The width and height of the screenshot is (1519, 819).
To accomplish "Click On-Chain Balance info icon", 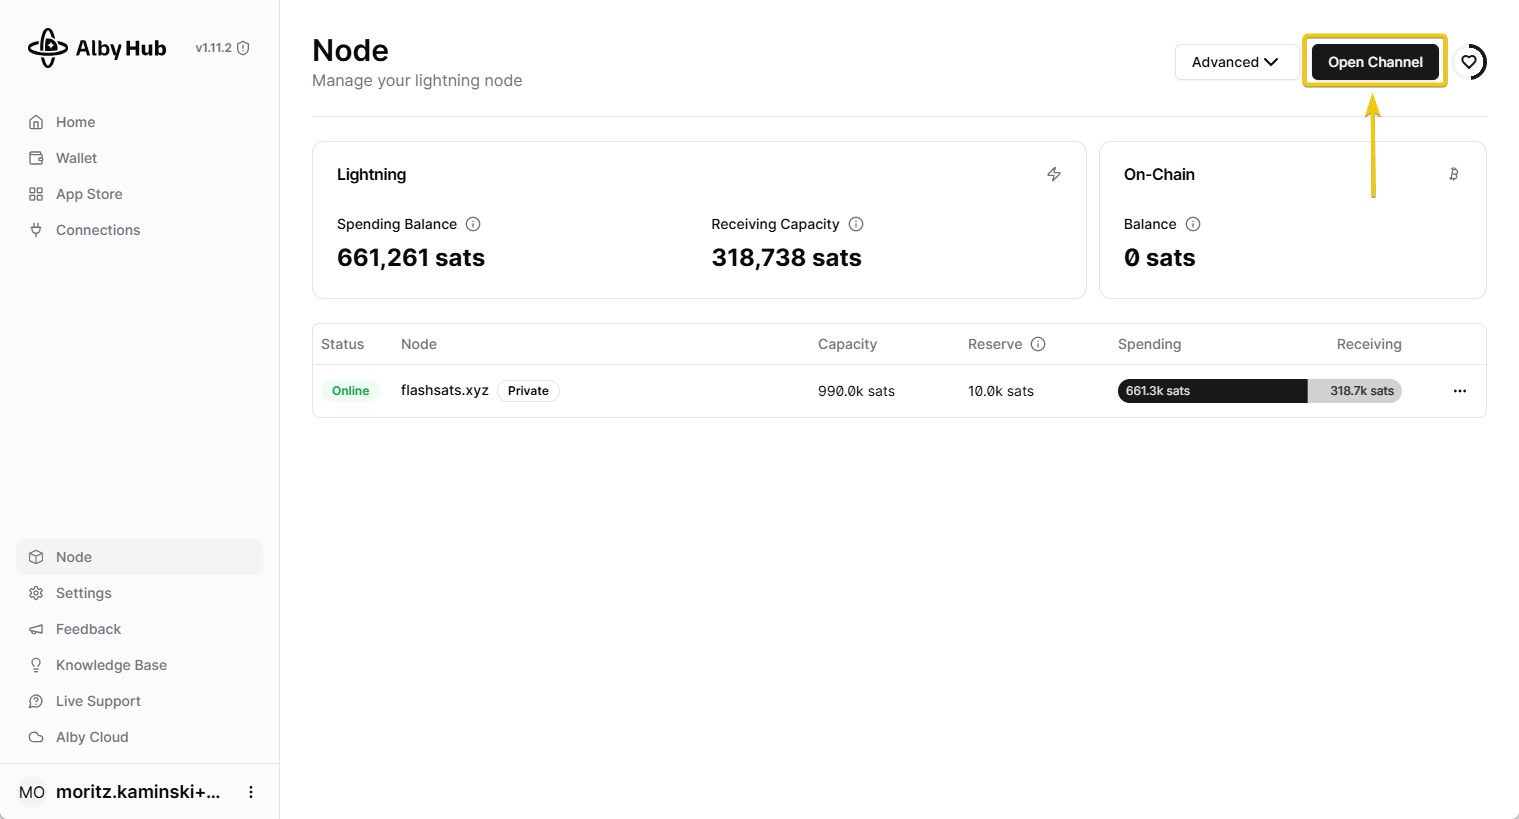I will (1193, 224).
